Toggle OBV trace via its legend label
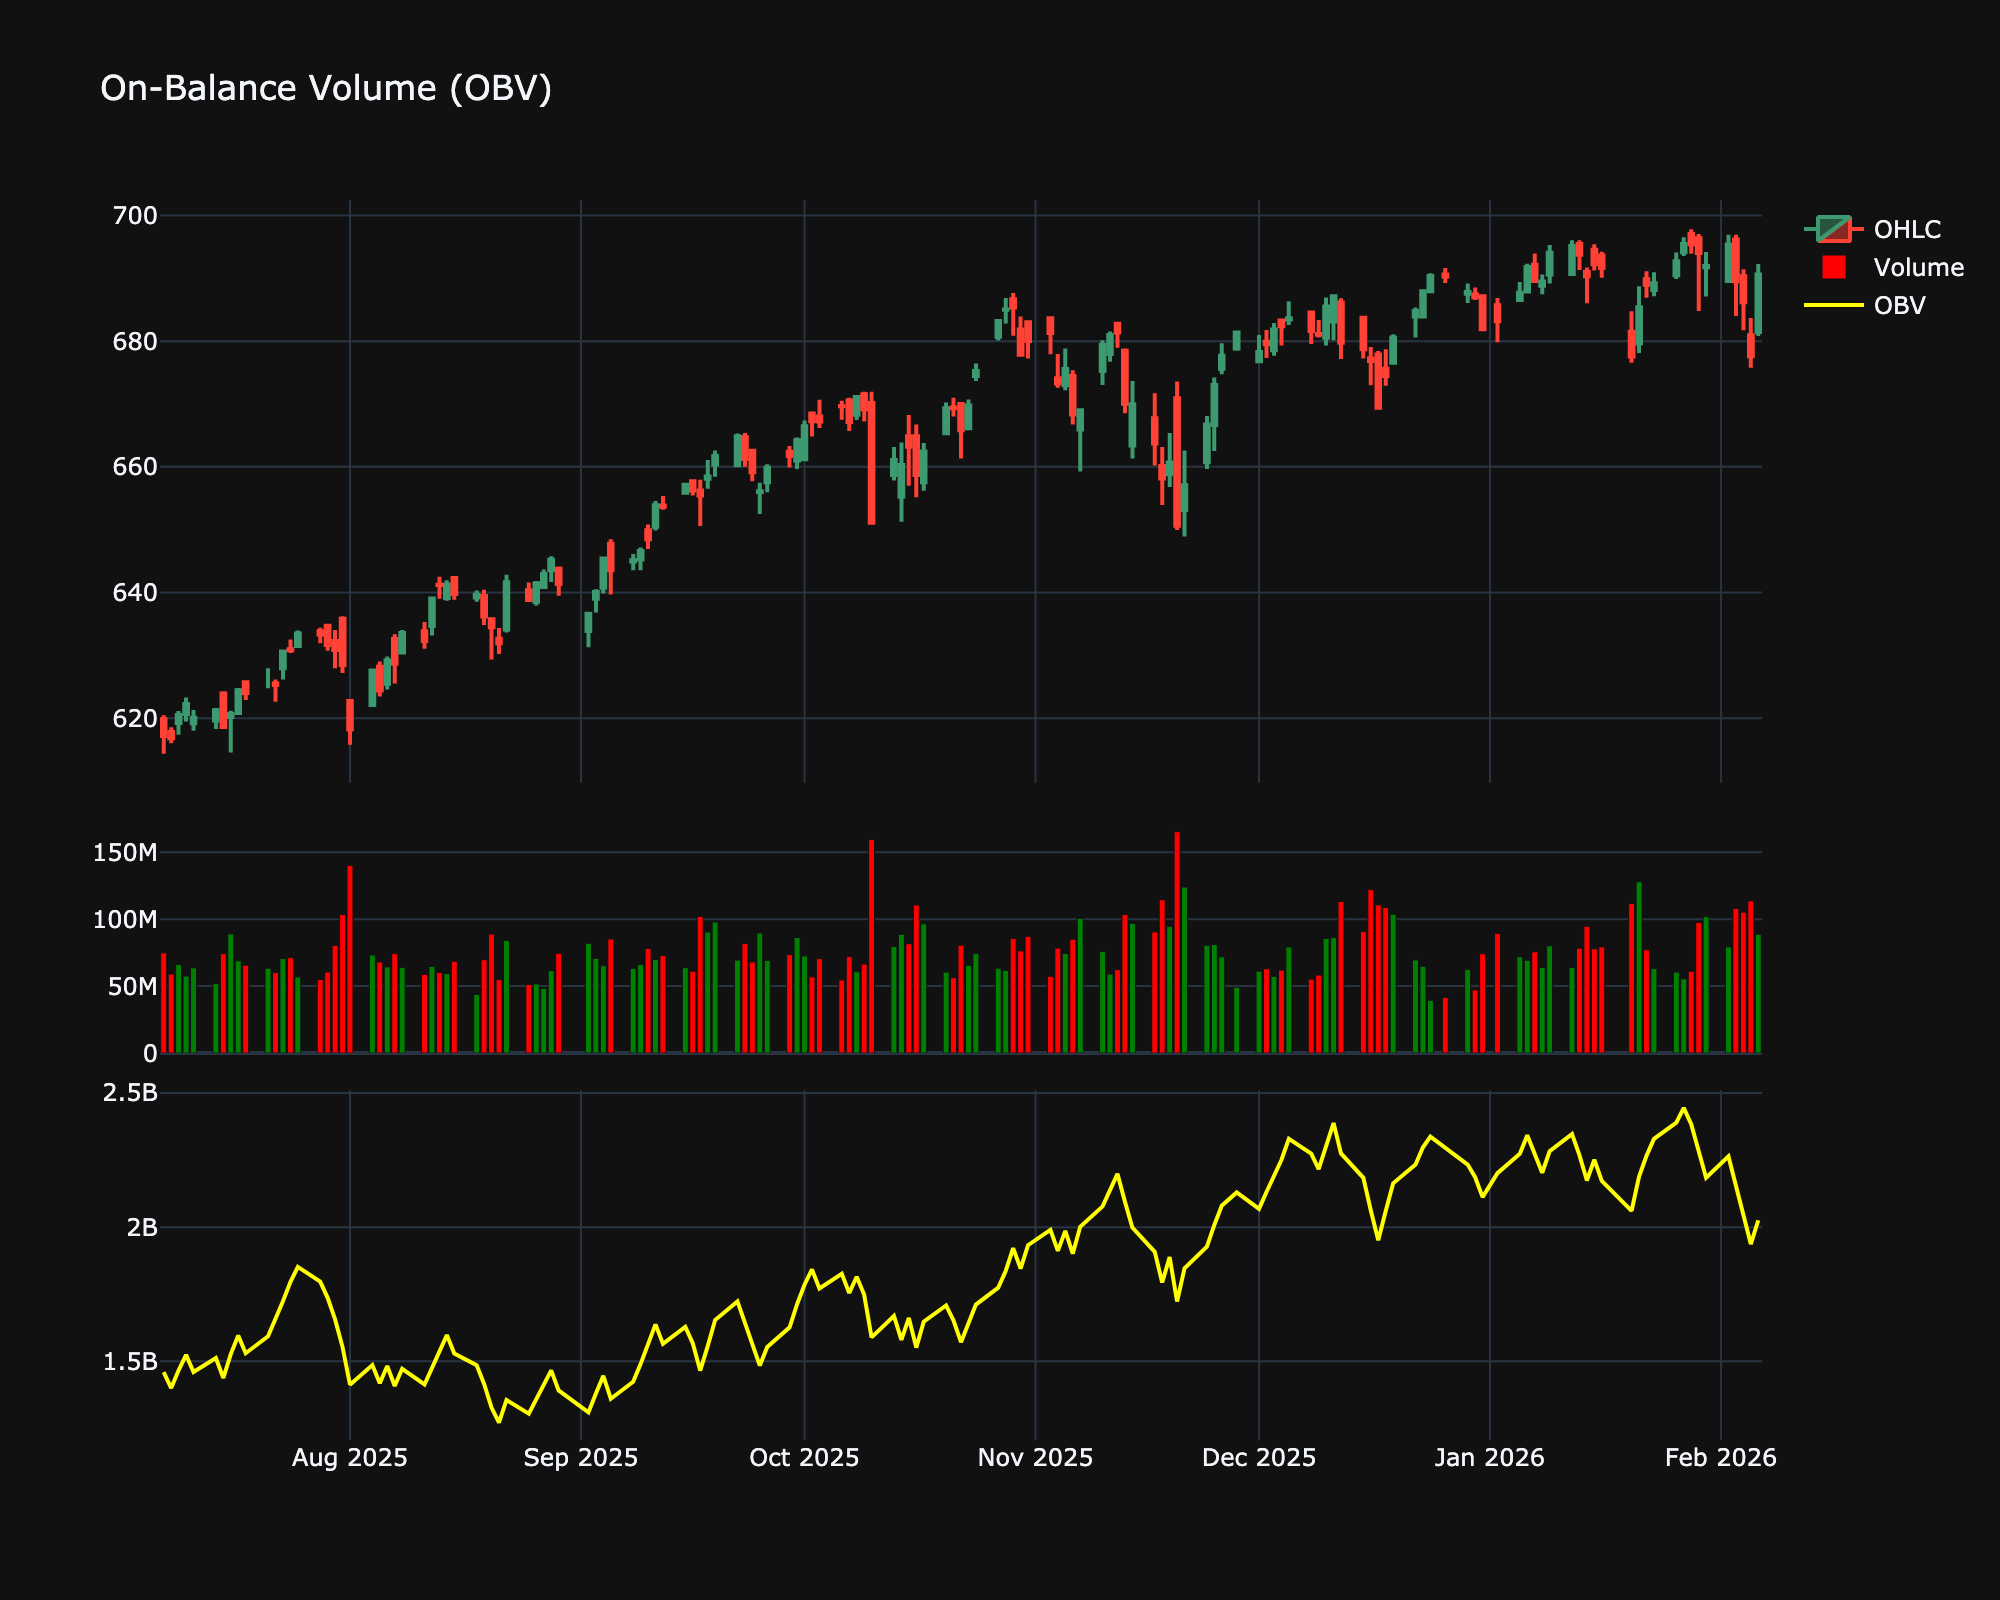Viewport: 2000px width, 1600px height. [1899, 305]
